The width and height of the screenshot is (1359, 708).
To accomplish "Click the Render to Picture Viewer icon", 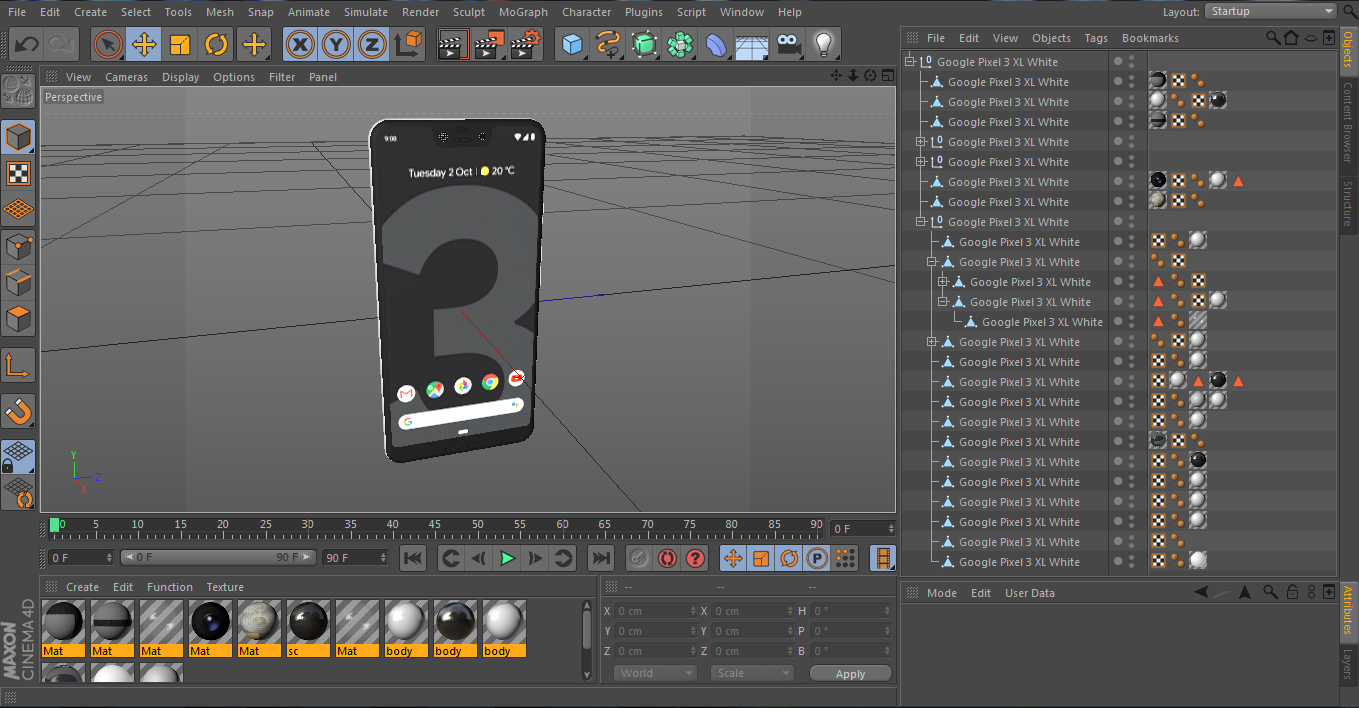I will (x=489, y=45).
